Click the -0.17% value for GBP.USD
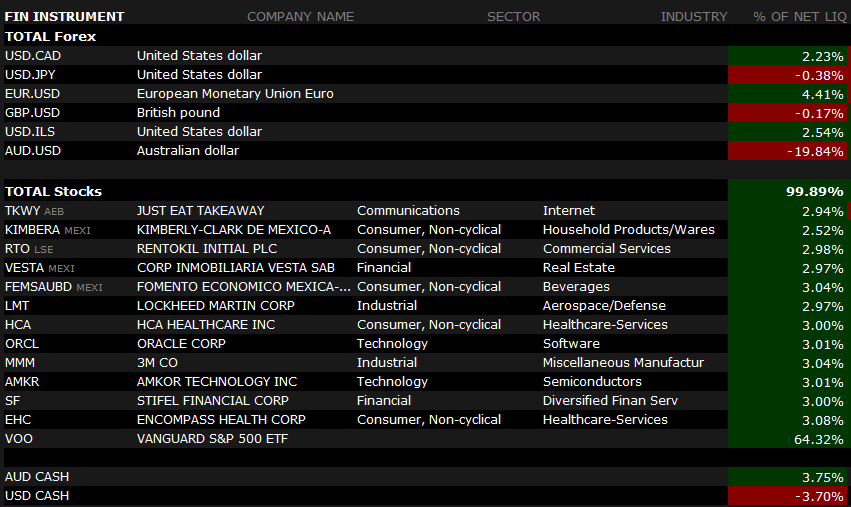851x507 pixels. [x=819, y=113]
